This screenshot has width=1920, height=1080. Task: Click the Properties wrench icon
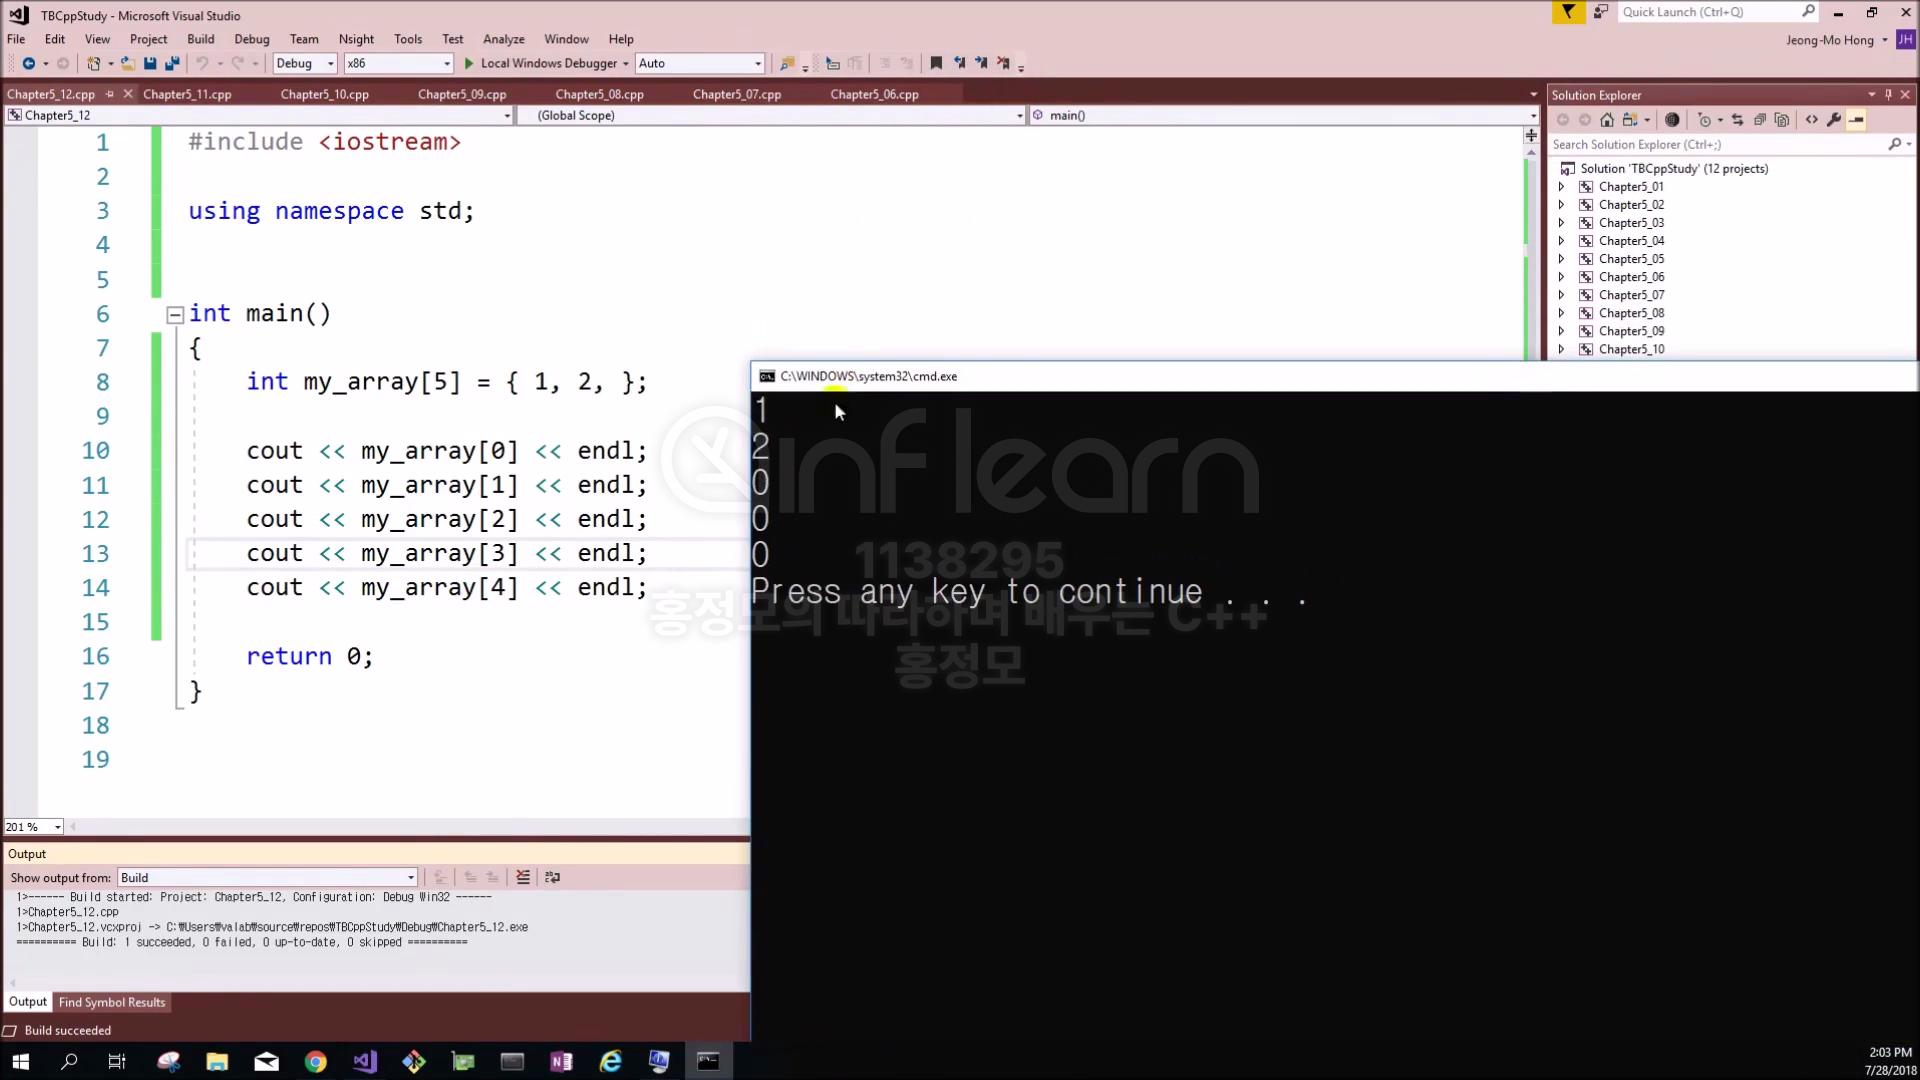[x=1834, y=120]
